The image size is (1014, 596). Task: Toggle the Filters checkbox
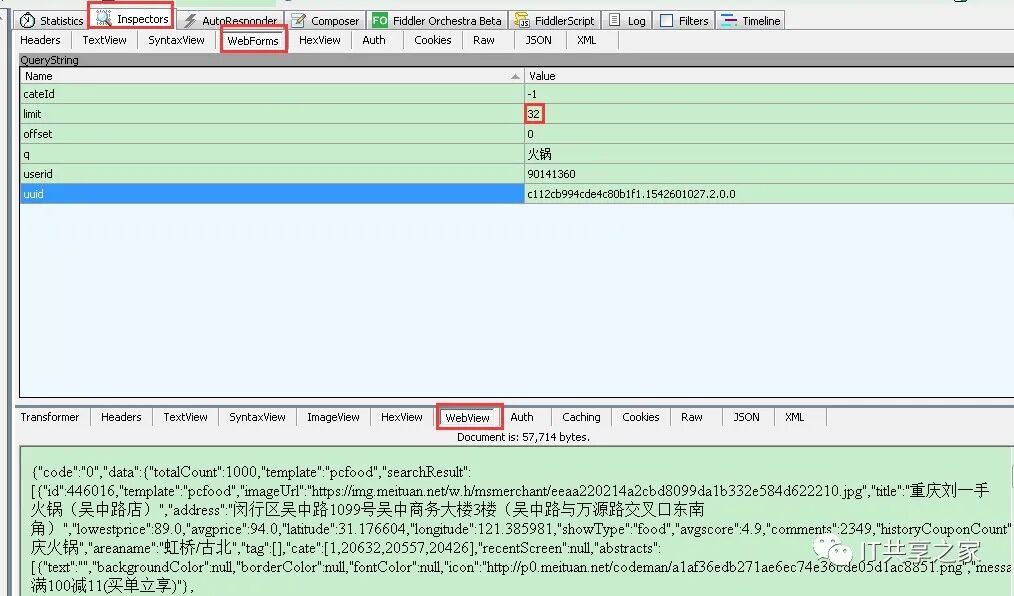[666, 21]
